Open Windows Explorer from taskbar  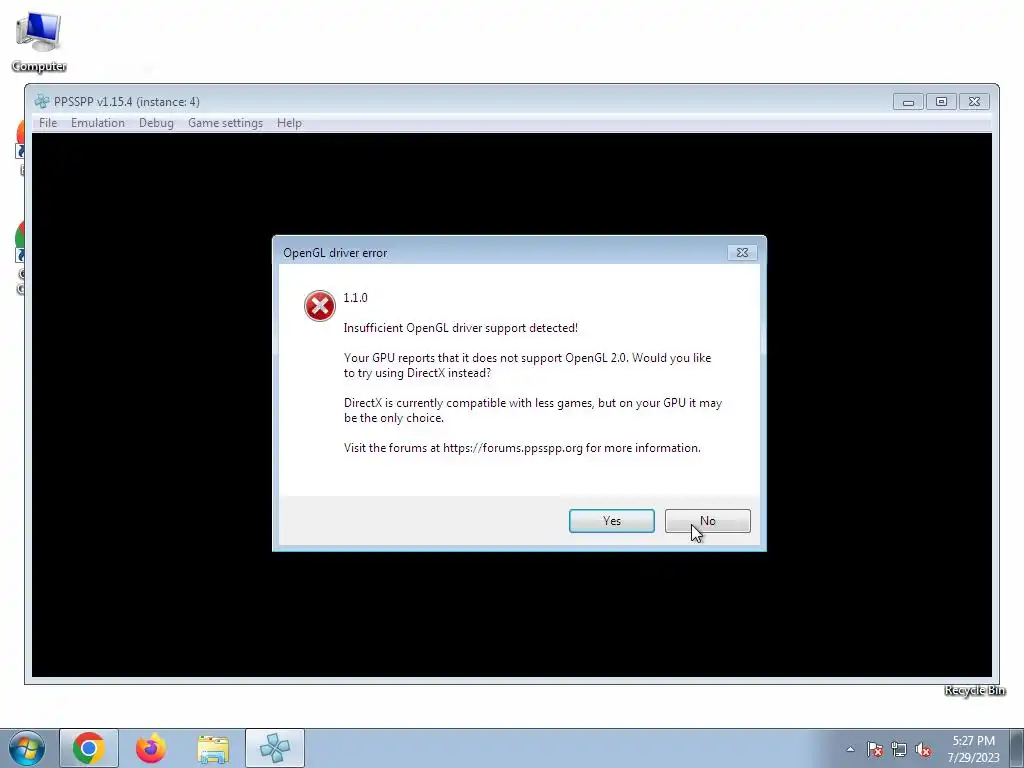click(x=213, y=748)
